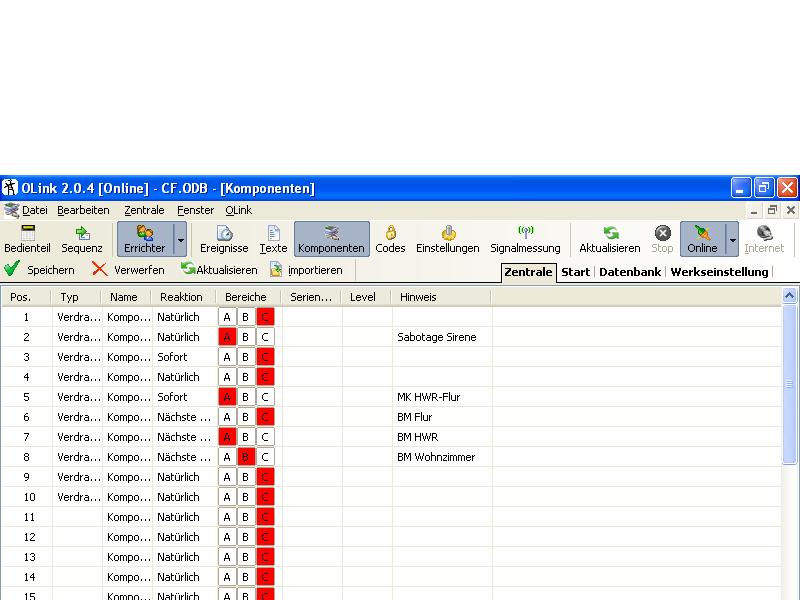Click the Speichern button

coord(40,270)
